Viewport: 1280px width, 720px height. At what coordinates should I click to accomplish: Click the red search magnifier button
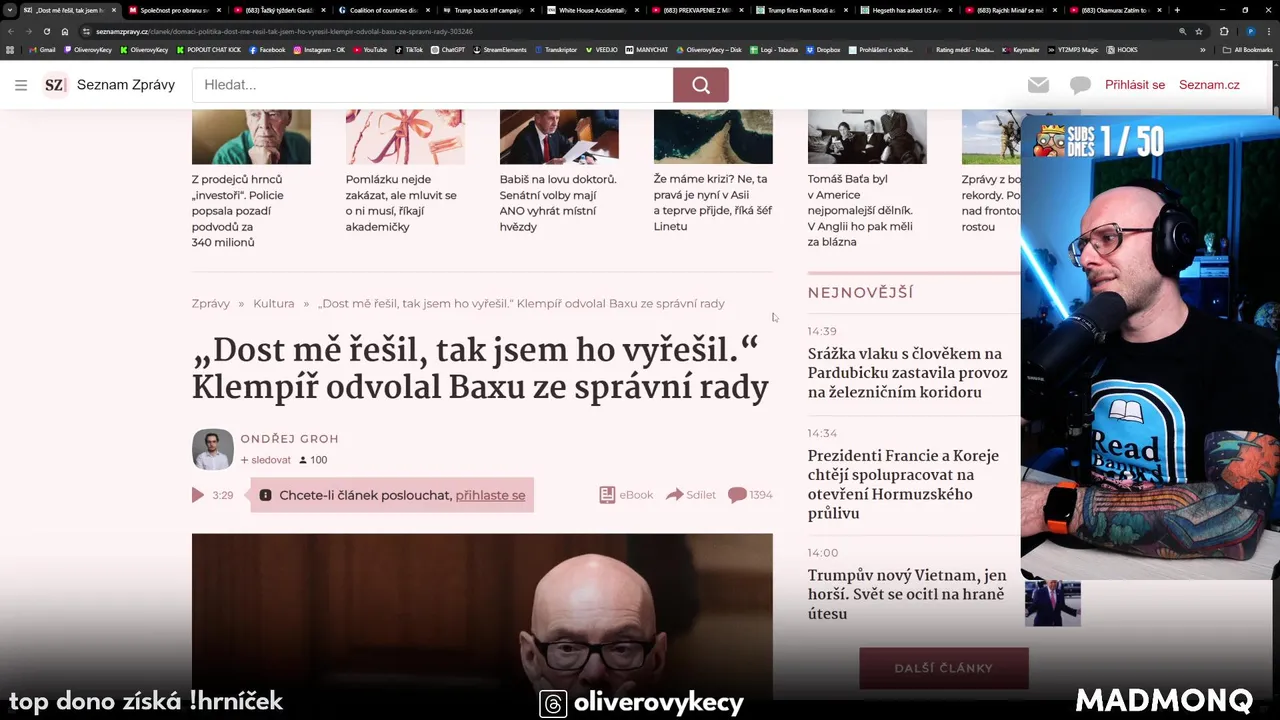pyautogui.click(x=701, y=85)
